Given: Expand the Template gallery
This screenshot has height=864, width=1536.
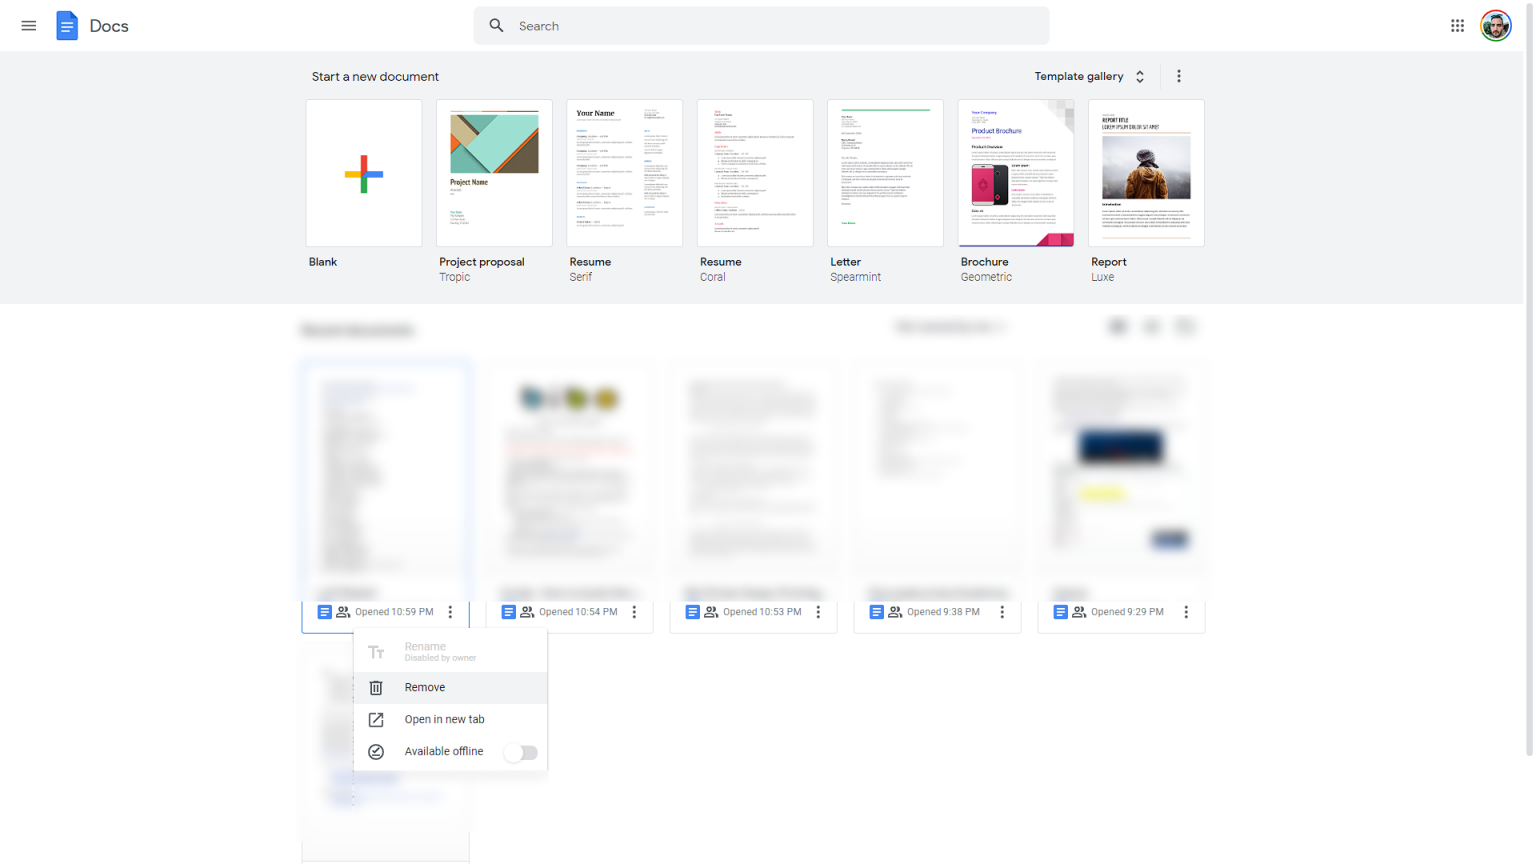Looking at the screenshot, I should click(1089, 76).
